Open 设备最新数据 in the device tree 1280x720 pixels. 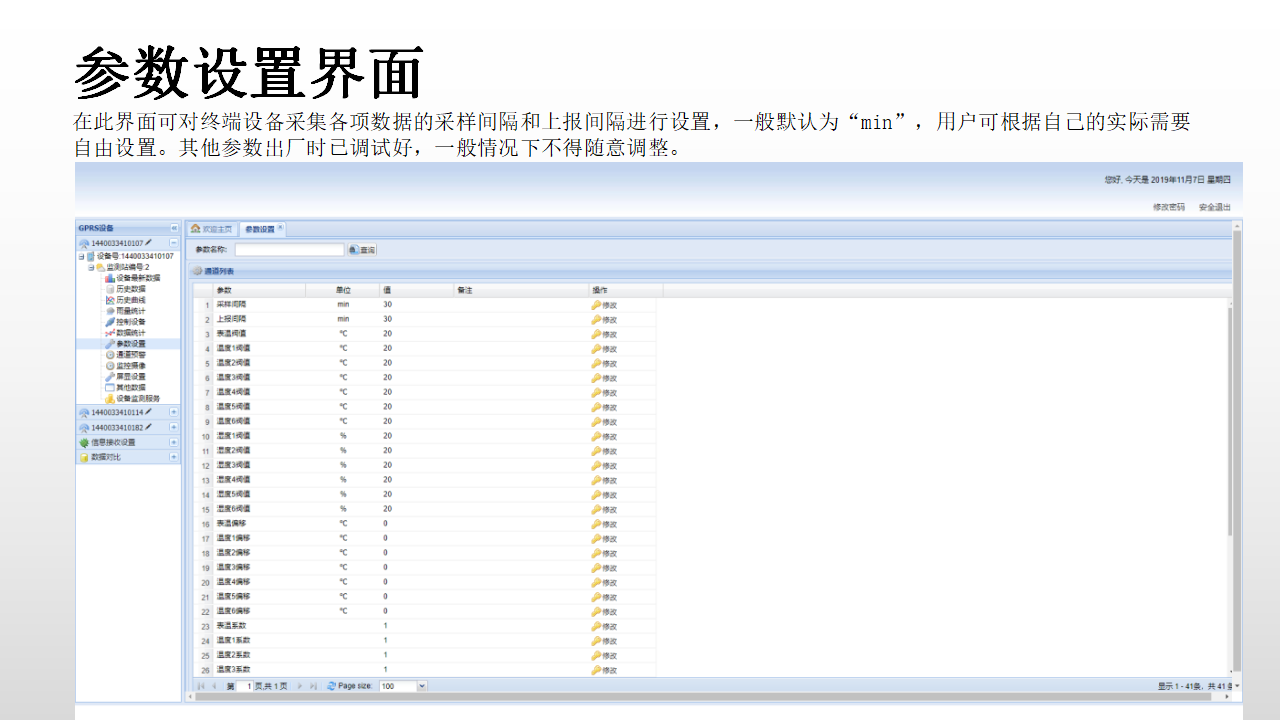coord(137,278)
